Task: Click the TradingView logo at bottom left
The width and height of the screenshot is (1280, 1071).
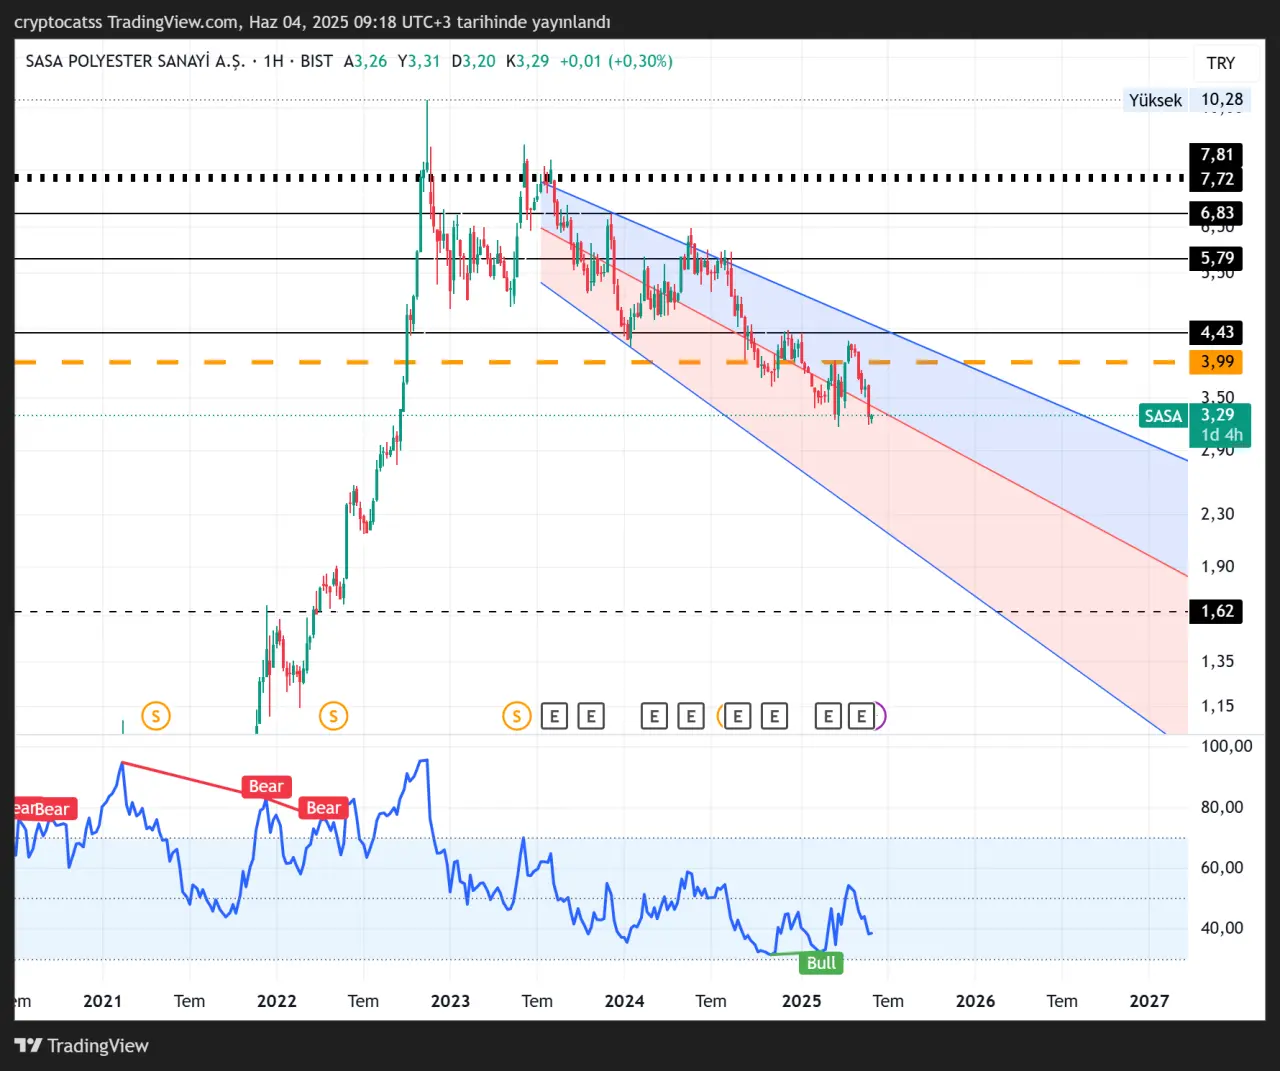Action: 82,1045
